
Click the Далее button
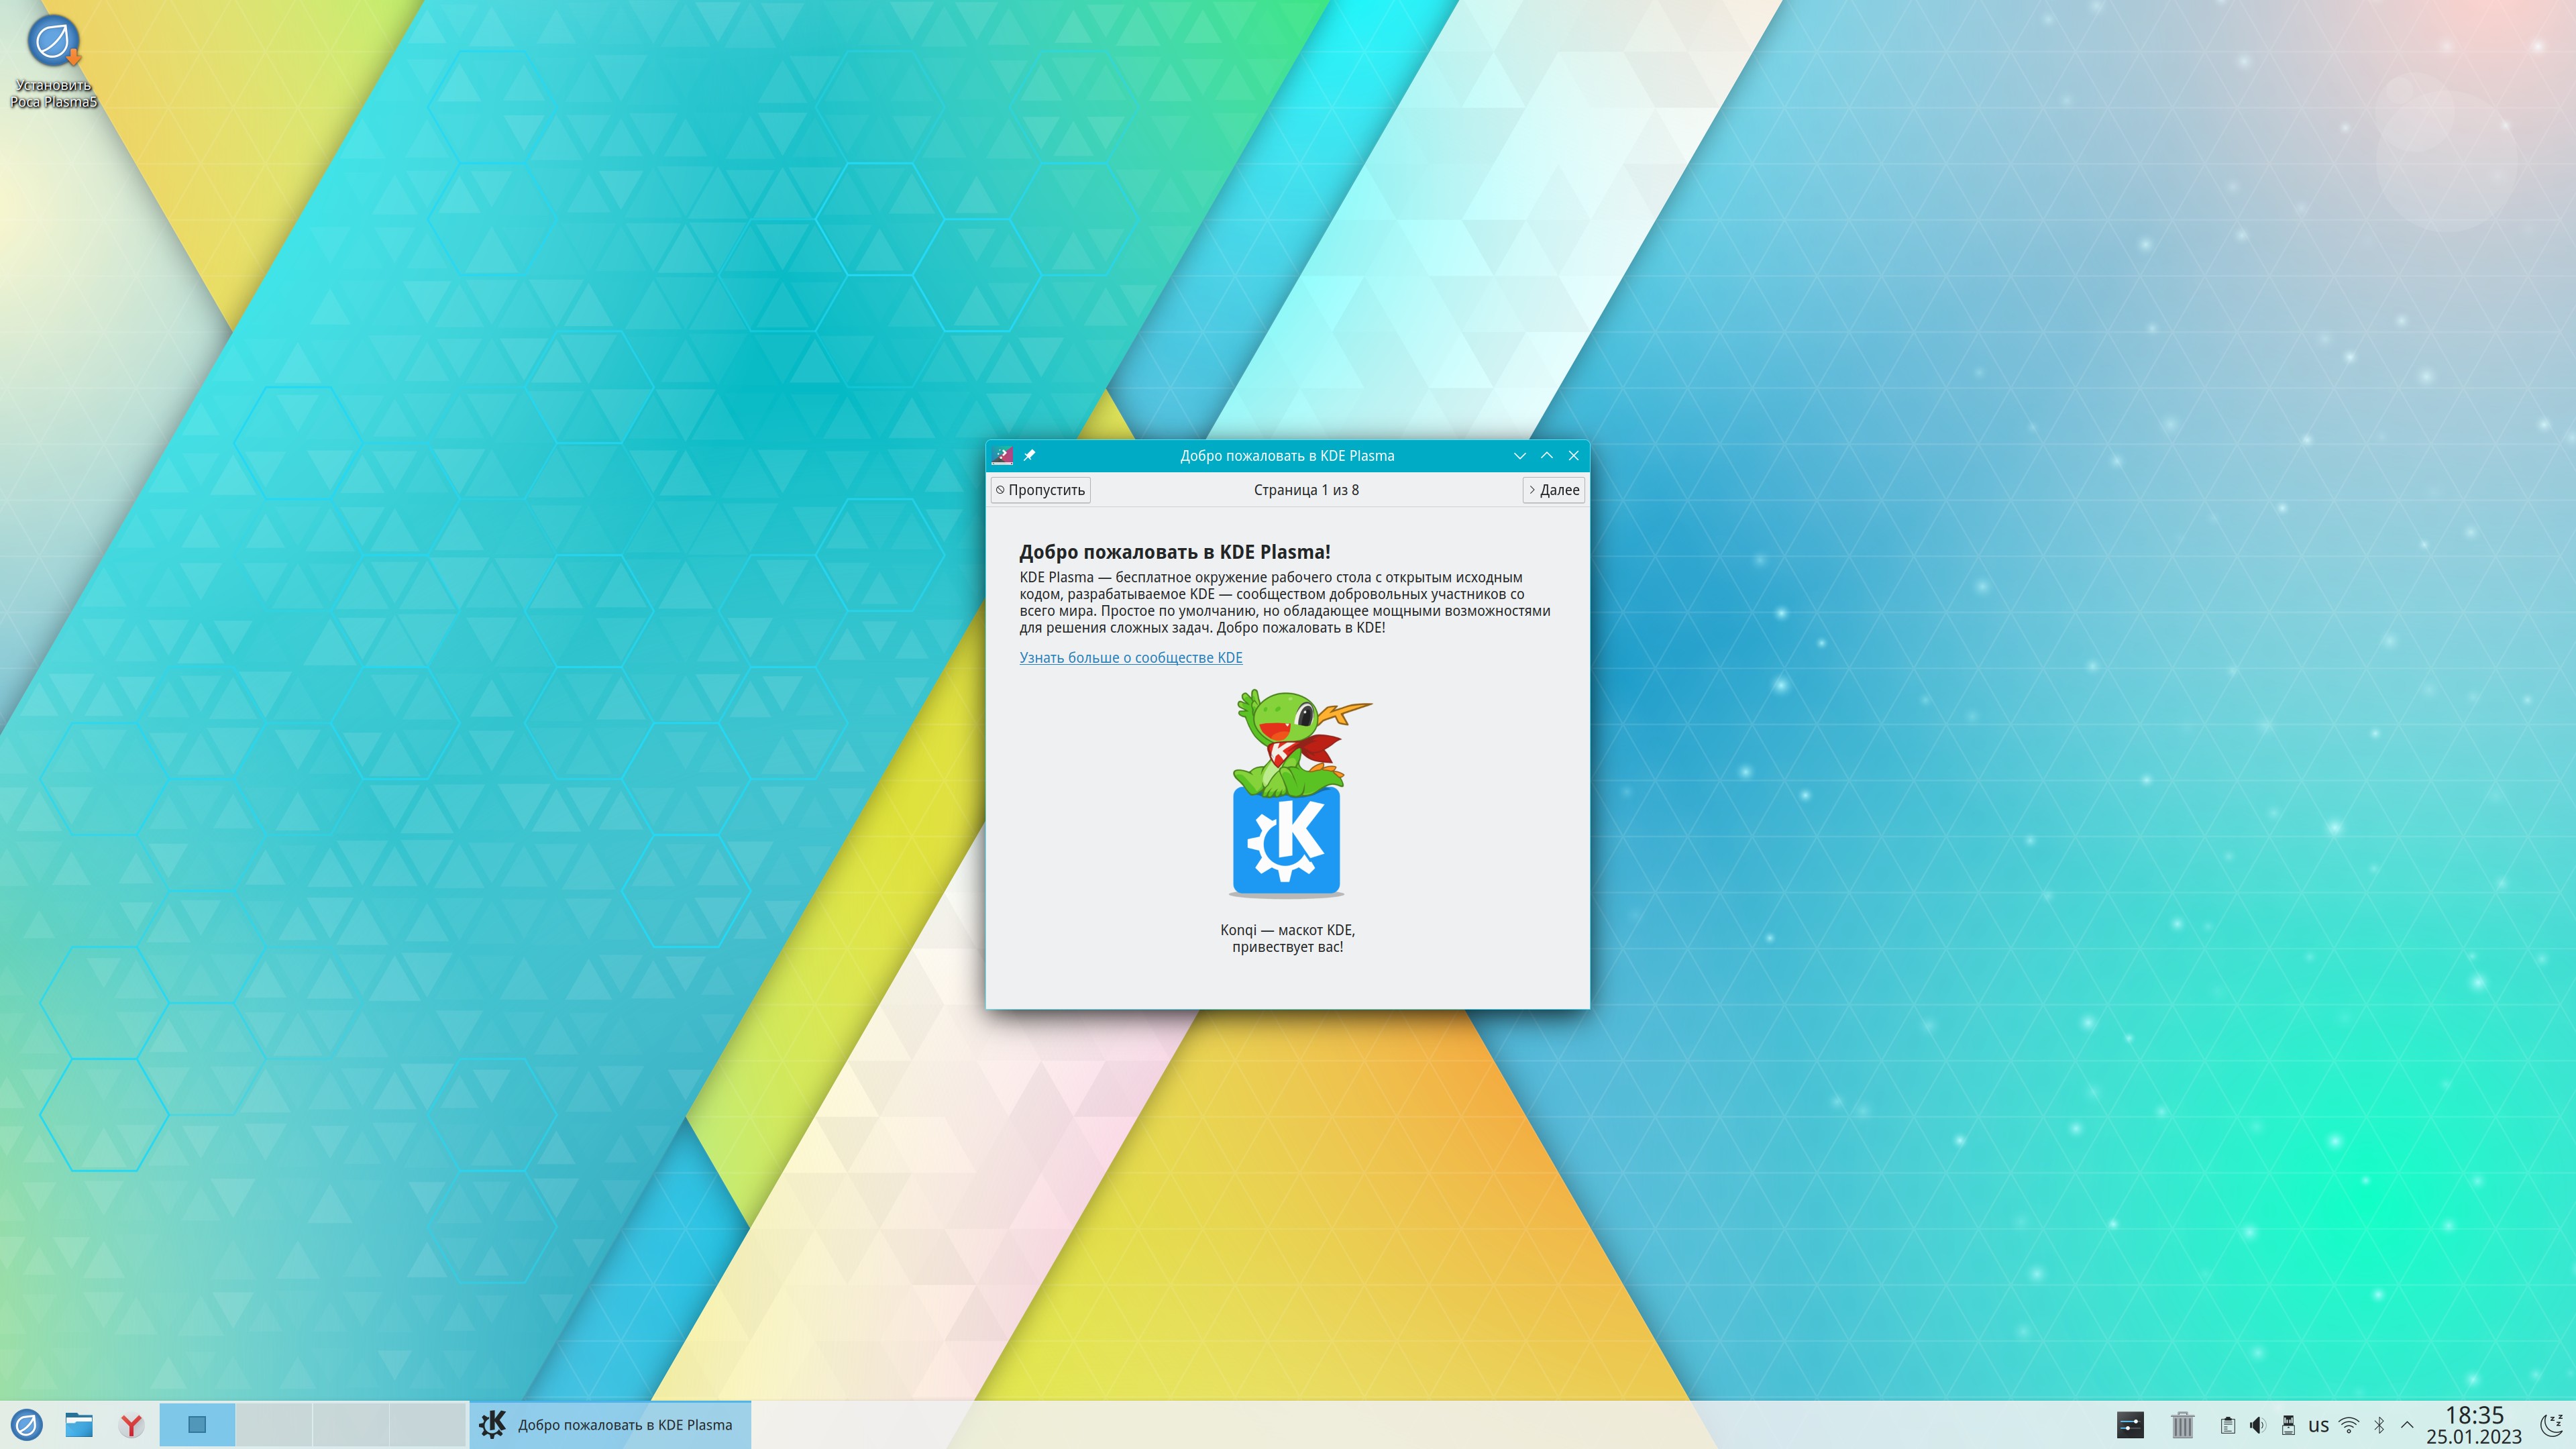1553,490
